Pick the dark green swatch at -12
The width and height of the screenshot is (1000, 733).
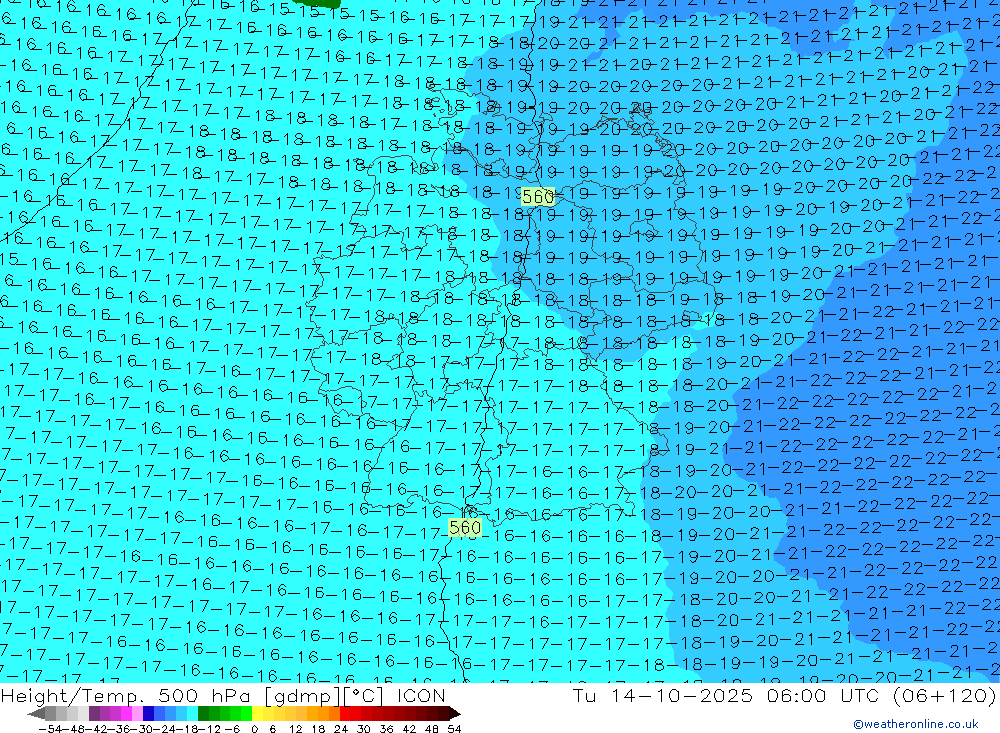pos(203,714)
